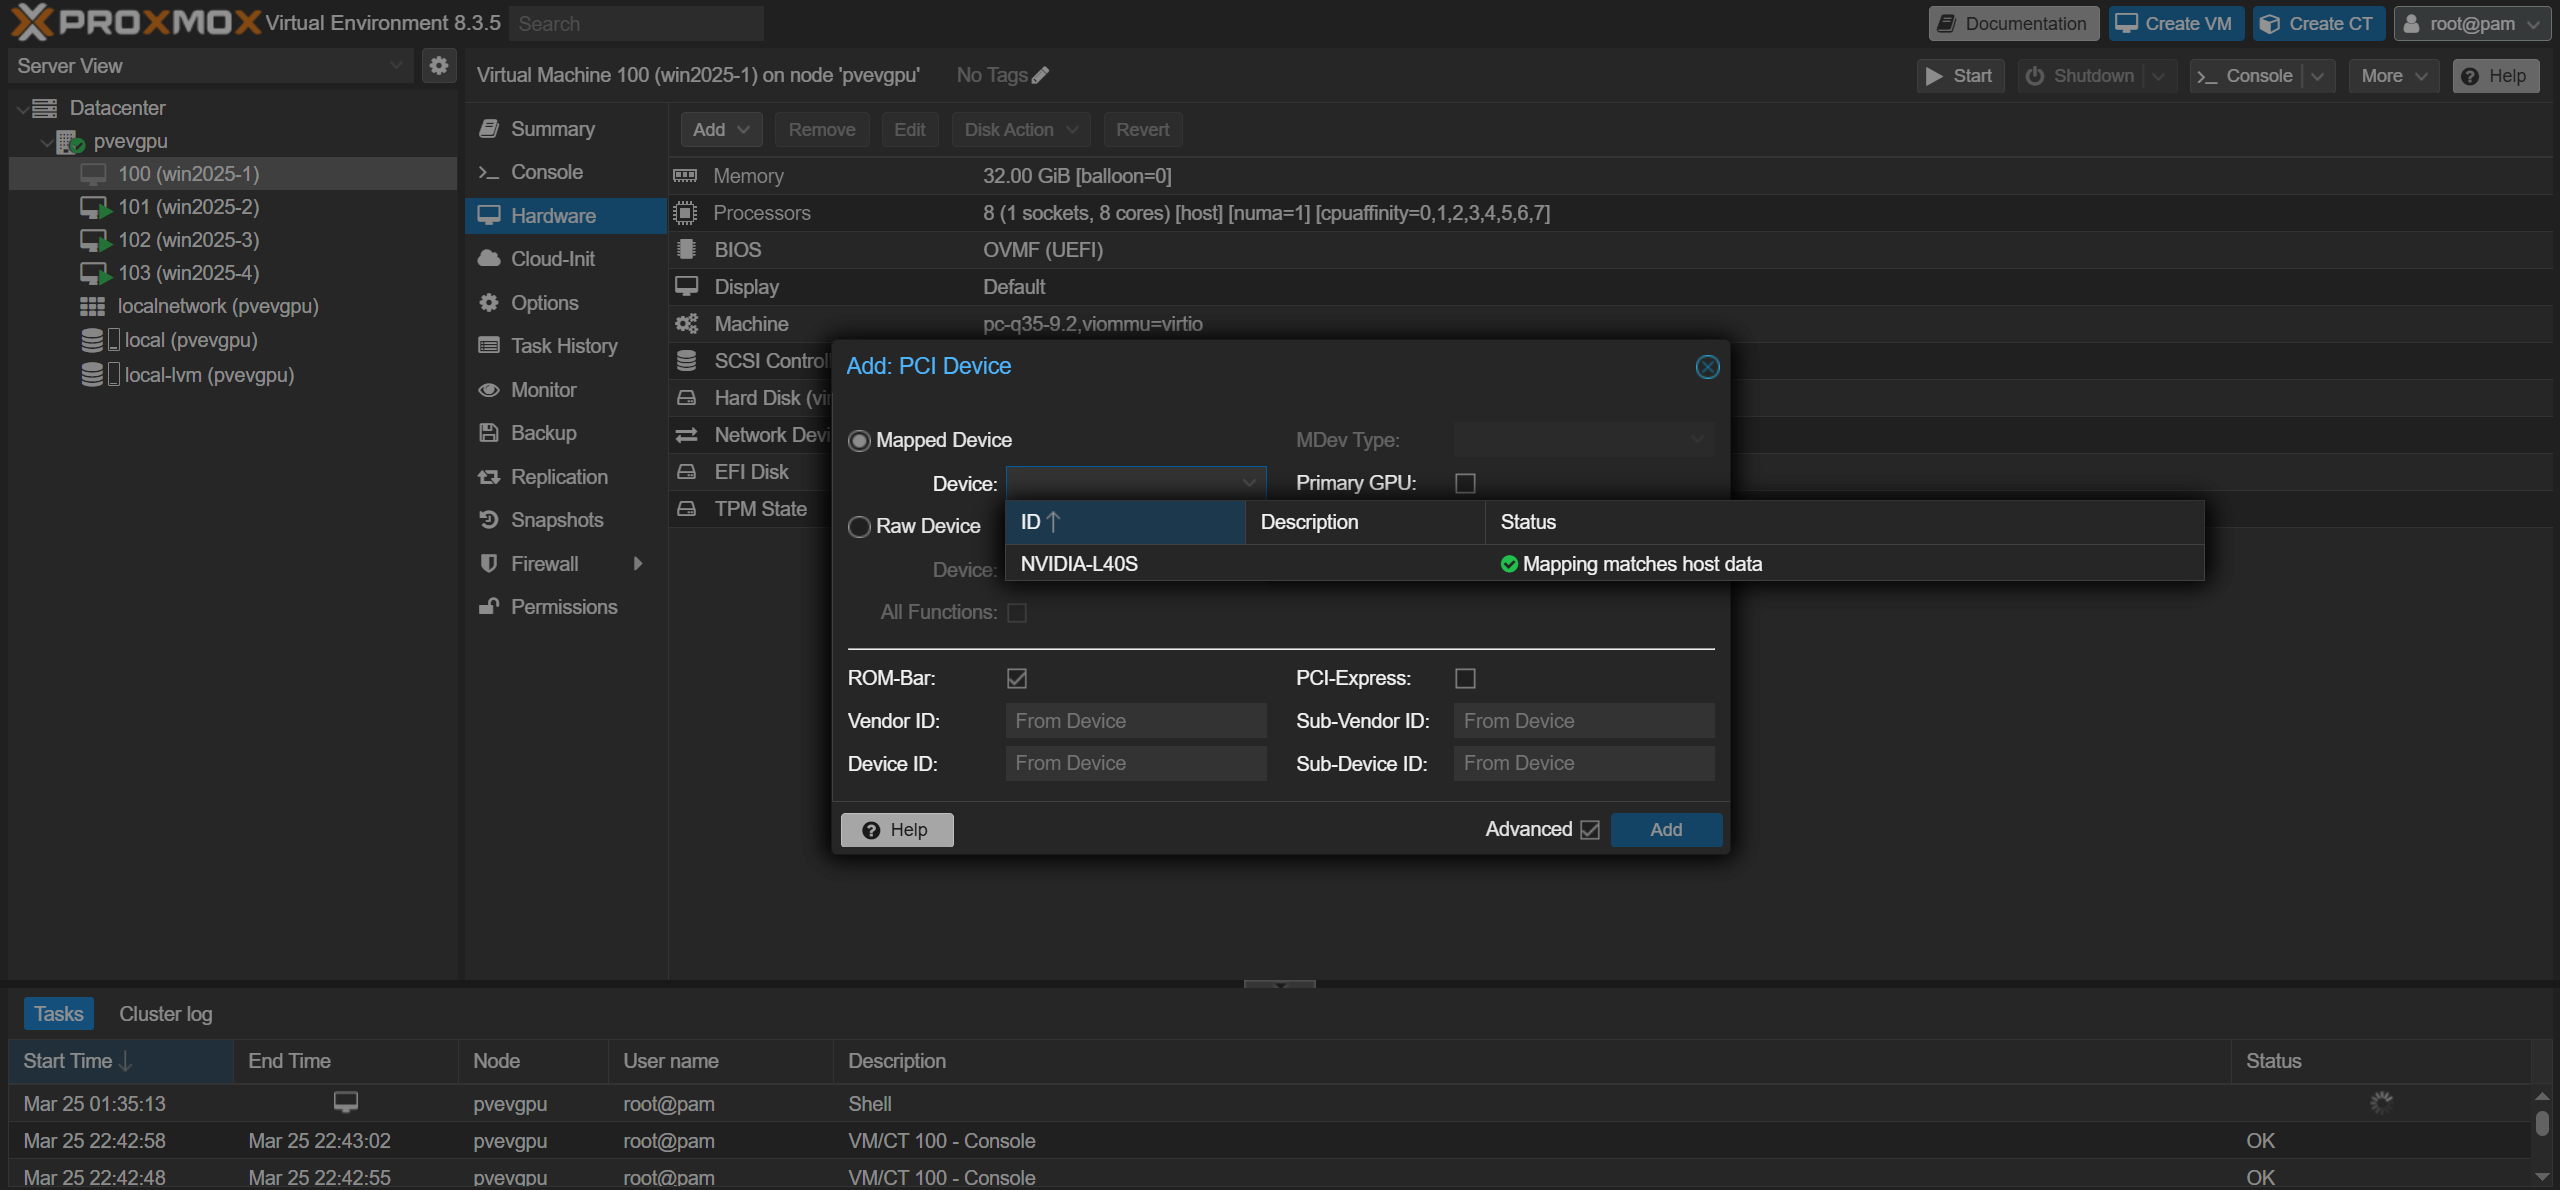Sort by the ID column header

tap(1125, 522)
